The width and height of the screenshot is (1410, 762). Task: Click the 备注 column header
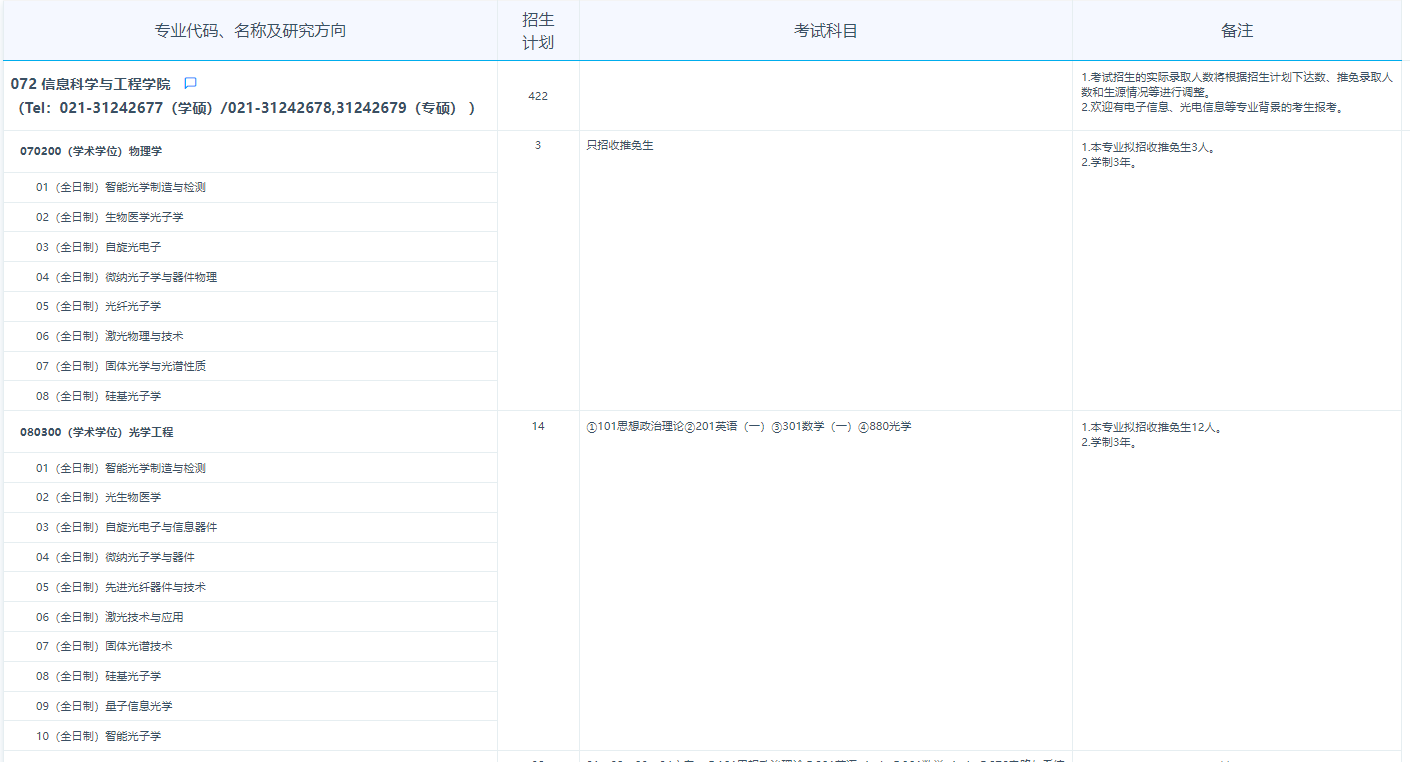[1237, 31]
